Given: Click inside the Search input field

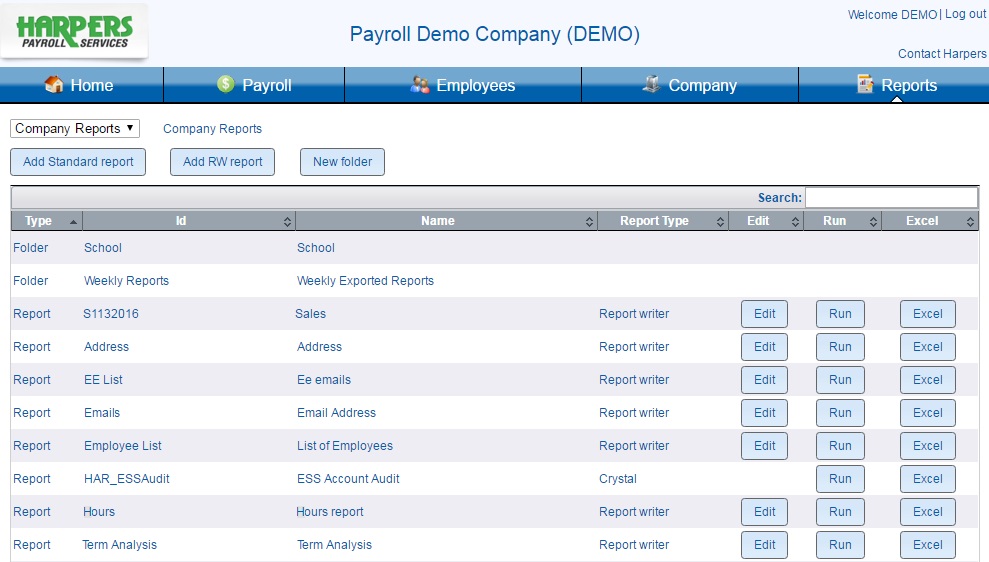Looking at the screenshot, I should click(x=891, y=198).
